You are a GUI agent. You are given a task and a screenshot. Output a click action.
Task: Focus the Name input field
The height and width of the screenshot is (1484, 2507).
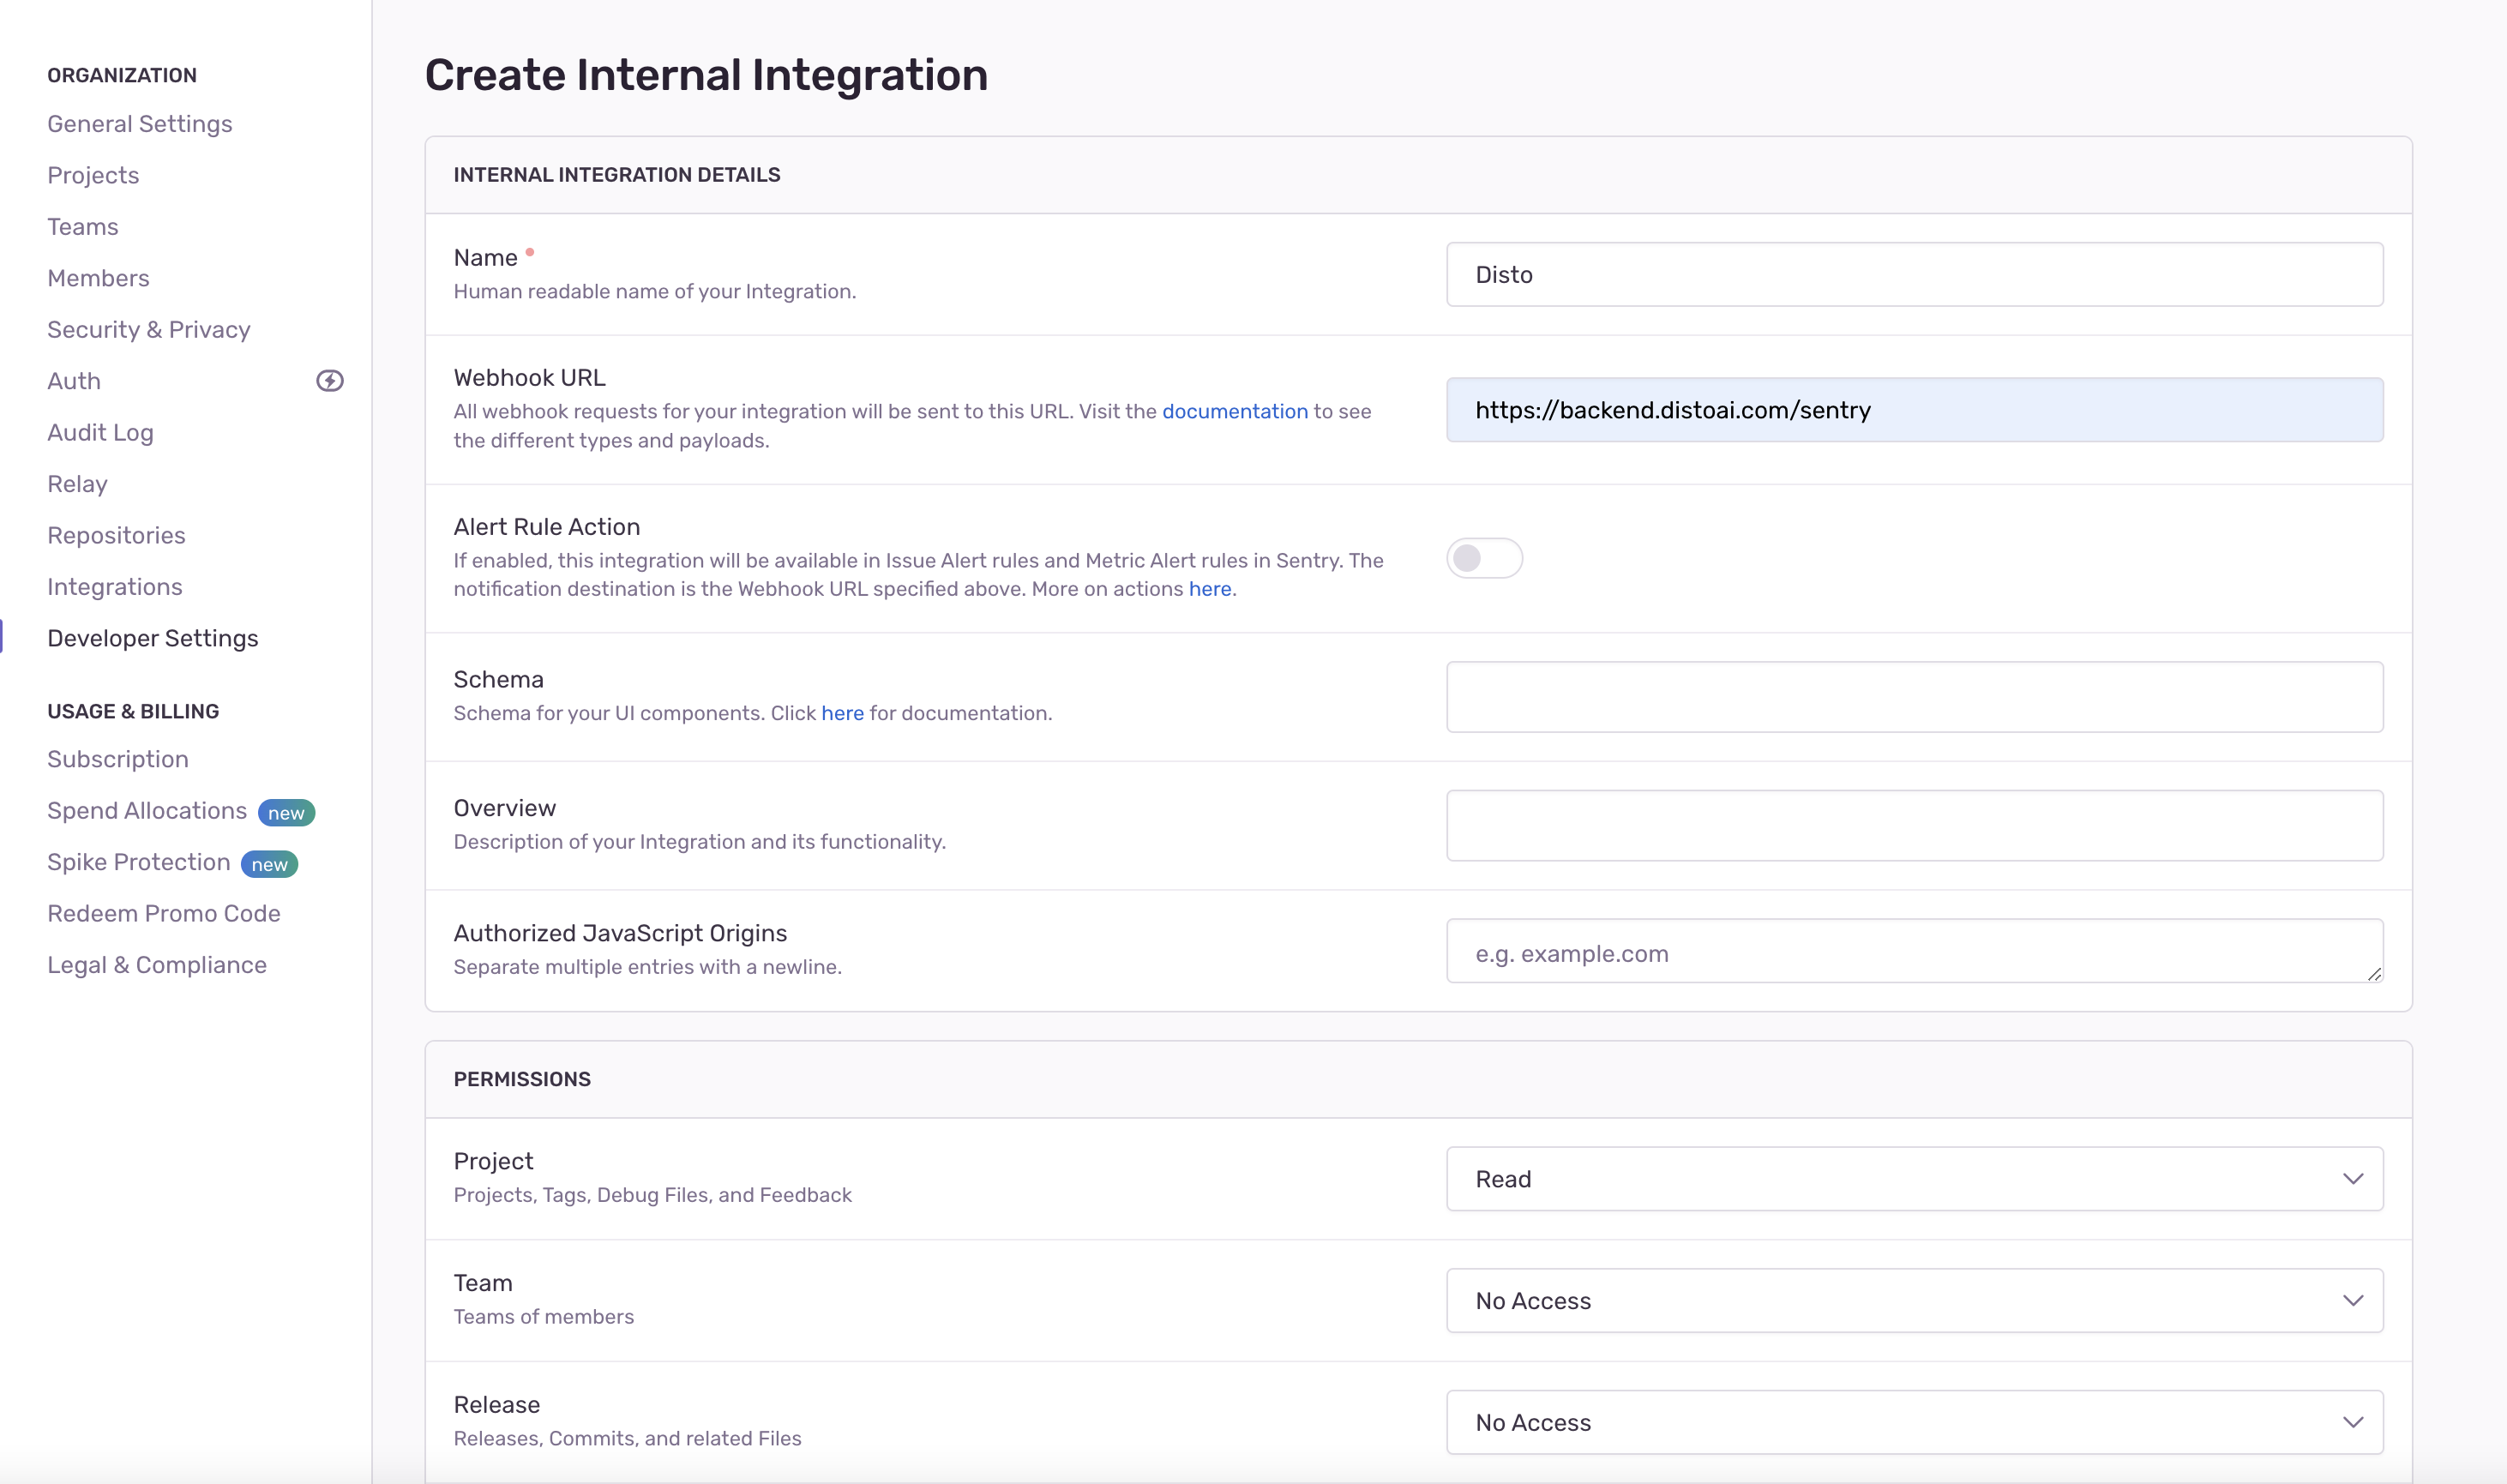(1914, 274)
